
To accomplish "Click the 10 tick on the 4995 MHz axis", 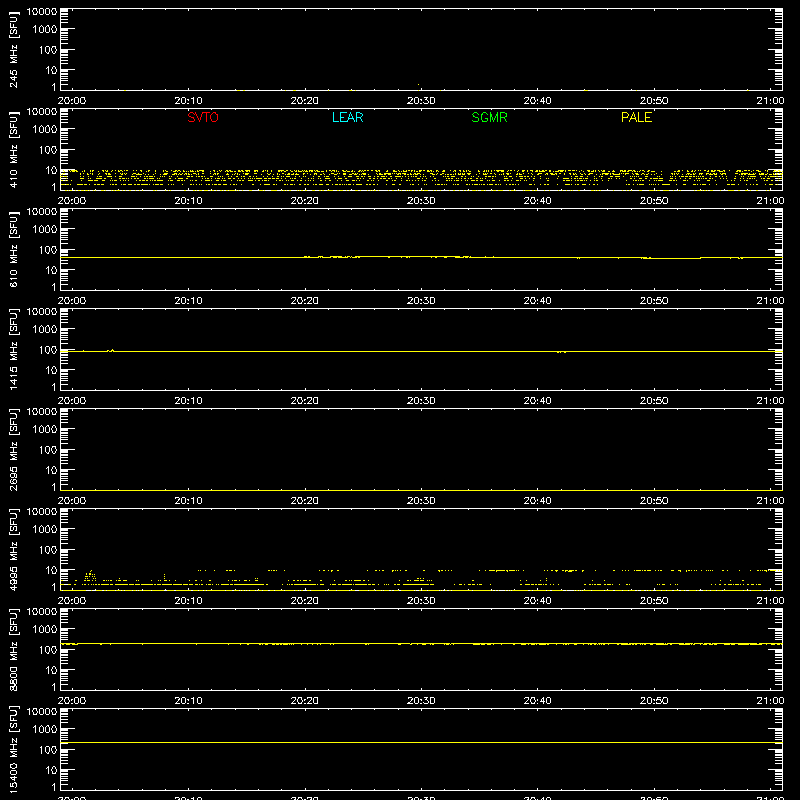I will (x=51, y=570).
